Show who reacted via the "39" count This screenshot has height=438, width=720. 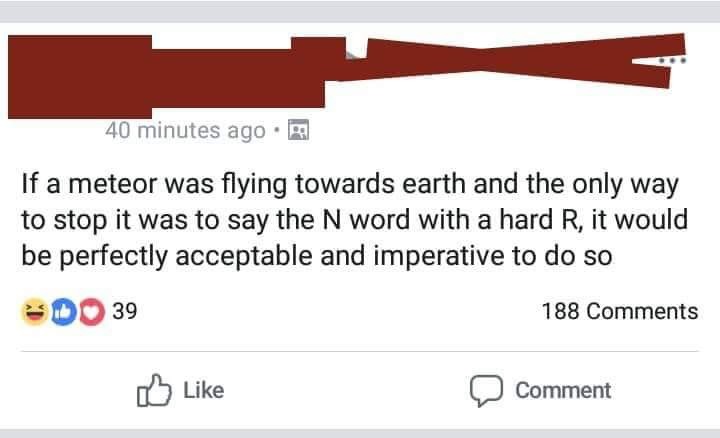(x=124, y=311)
